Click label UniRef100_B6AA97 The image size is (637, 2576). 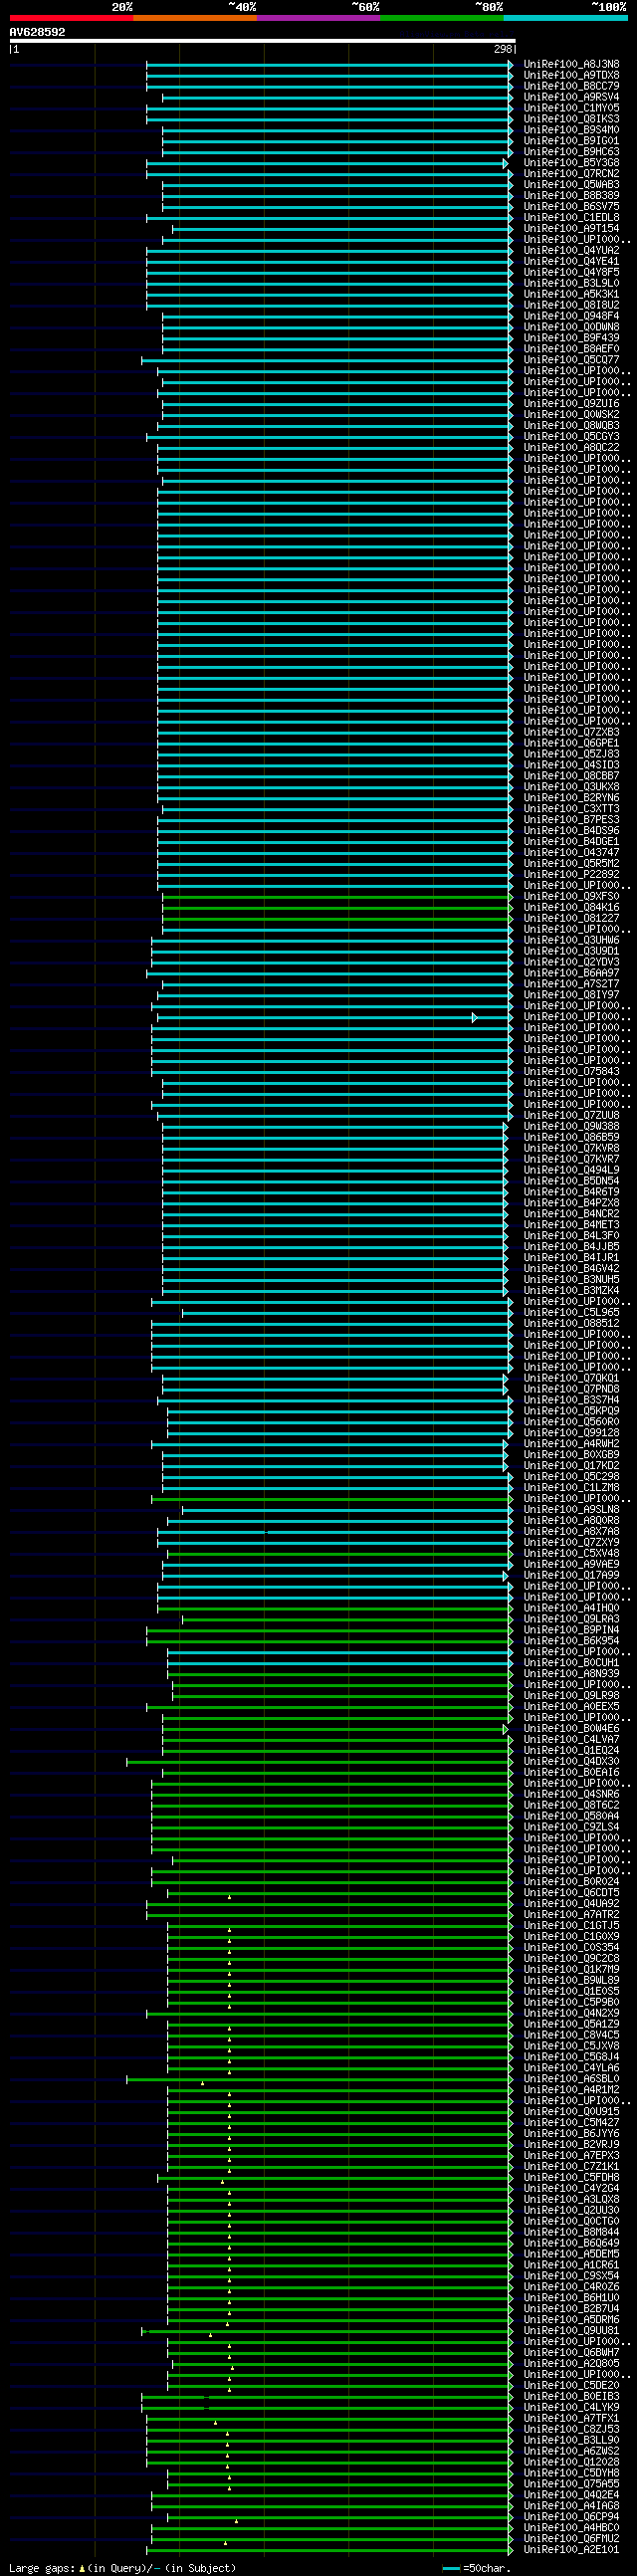(571, 974)
